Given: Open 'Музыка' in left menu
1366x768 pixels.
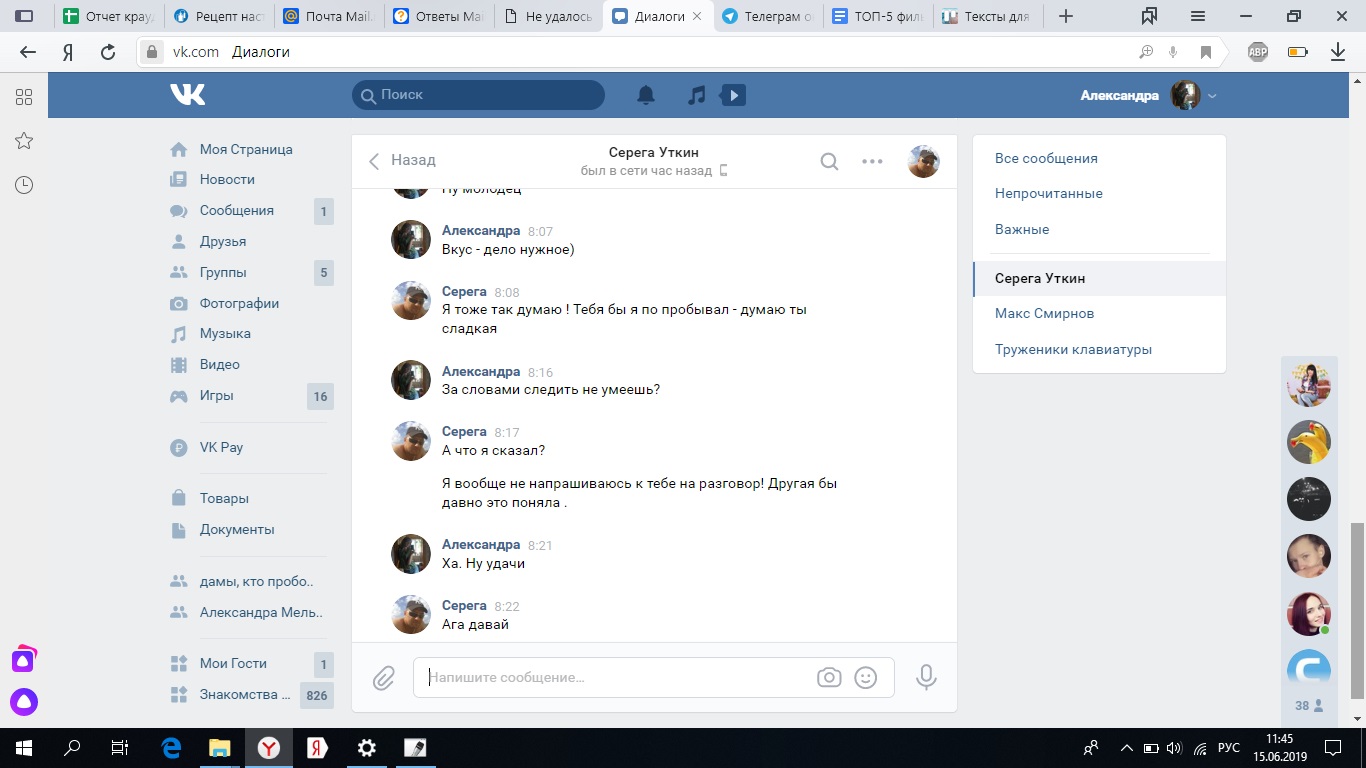Looking at the screenshot, I should pyautogui.click(x=225, y=333).
